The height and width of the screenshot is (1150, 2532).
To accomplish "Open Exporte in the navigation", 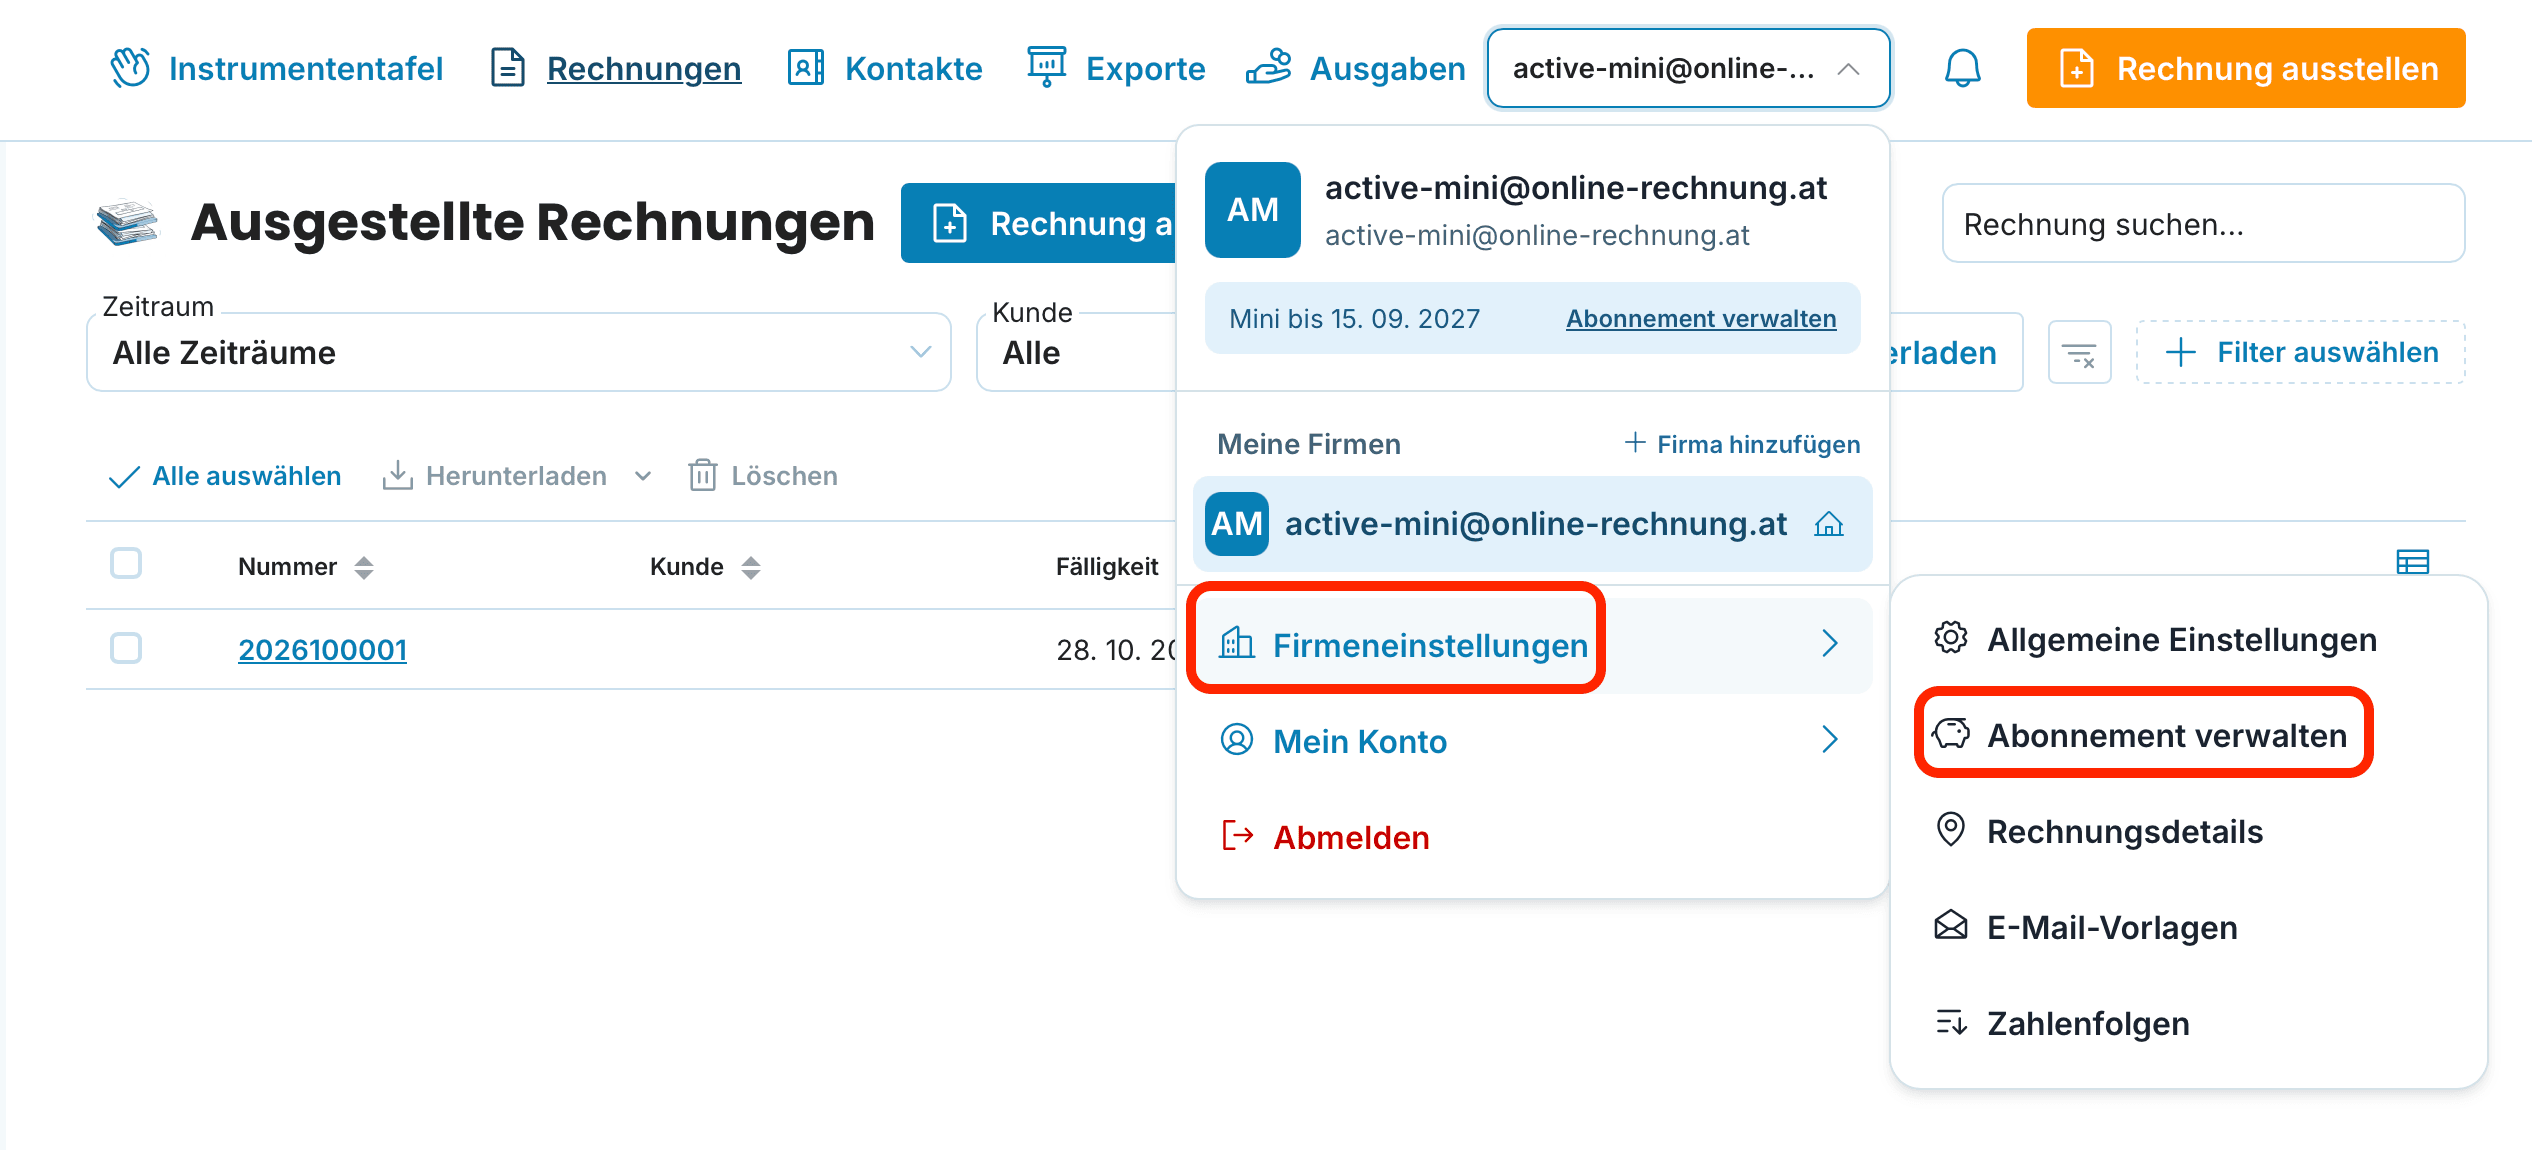I will pyautogui.click(x=1117, y=68).
